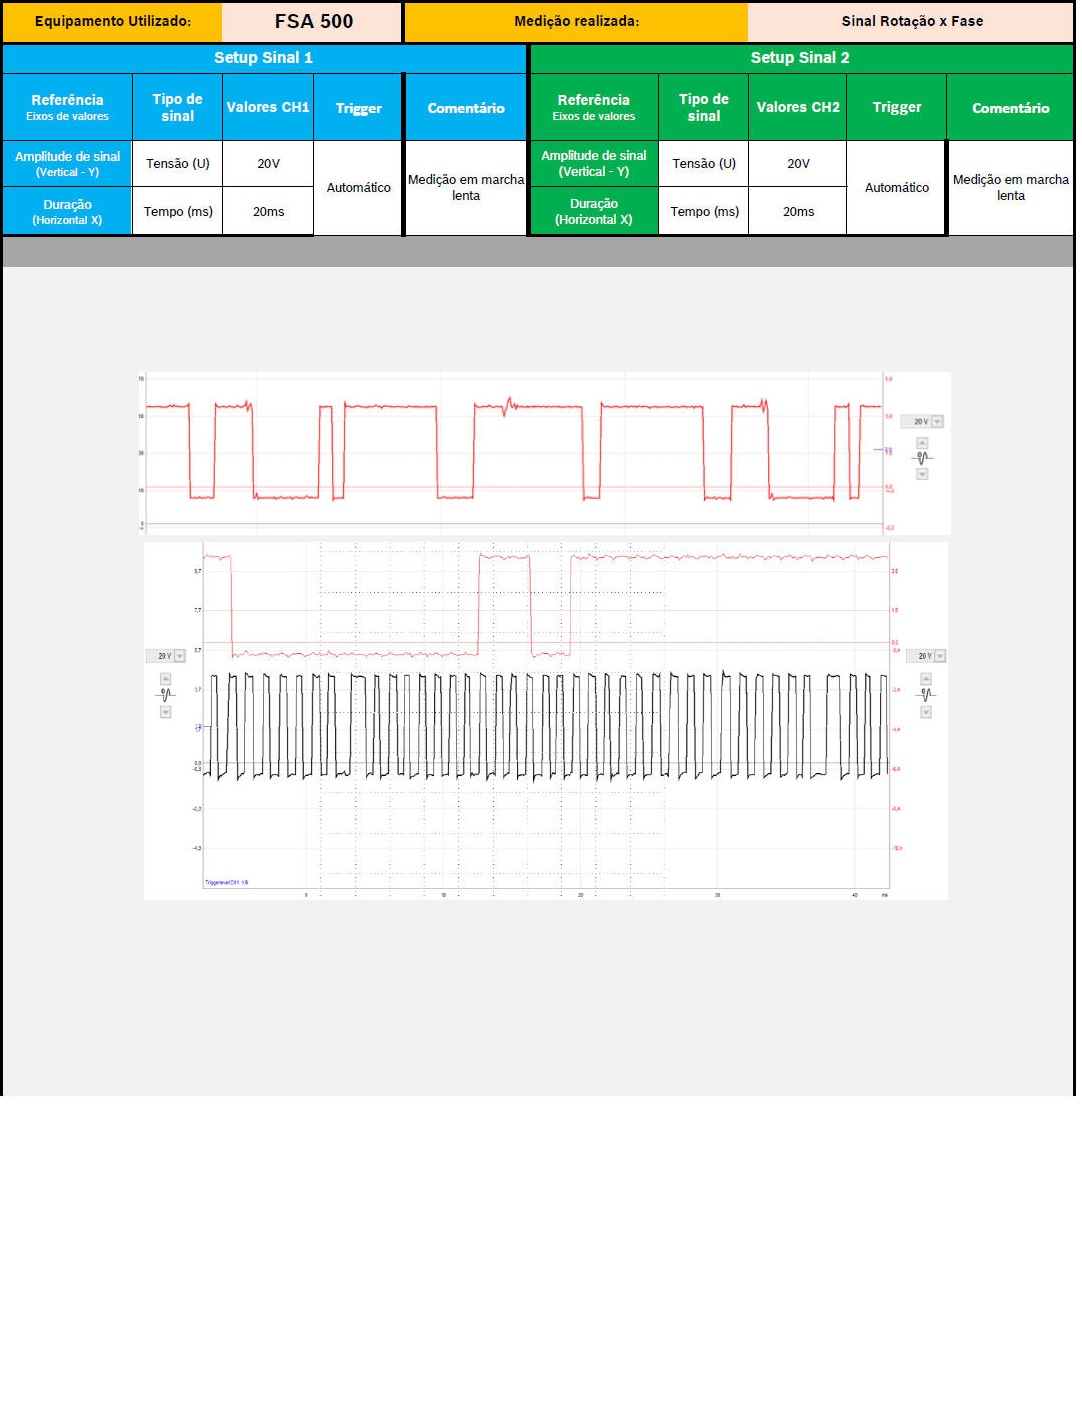Viewport: 1082px width, 1422px height.
Task: Click zero-offset waveform icon beside top oscilloscope chart
Action: point(922,458)
